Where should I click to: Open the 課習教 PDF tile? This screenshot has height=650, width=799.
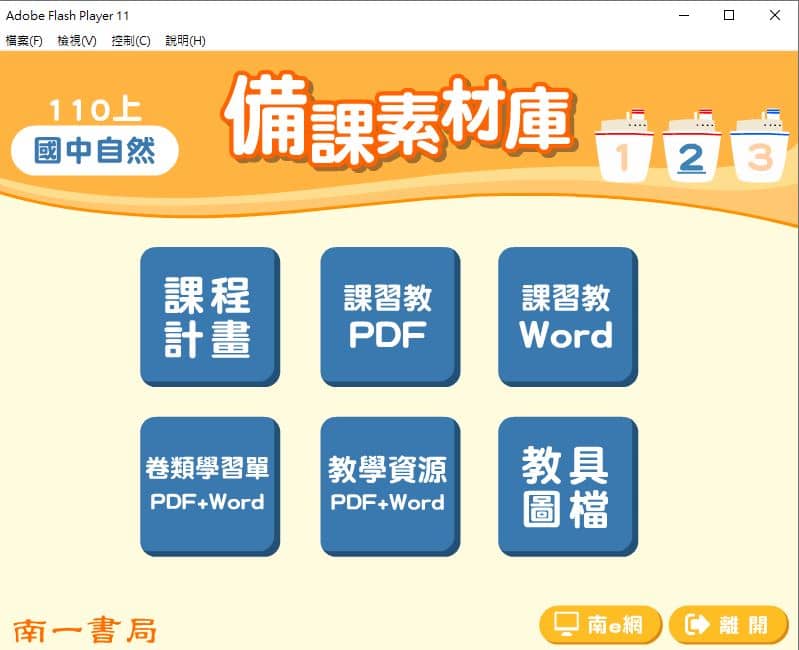390,317
